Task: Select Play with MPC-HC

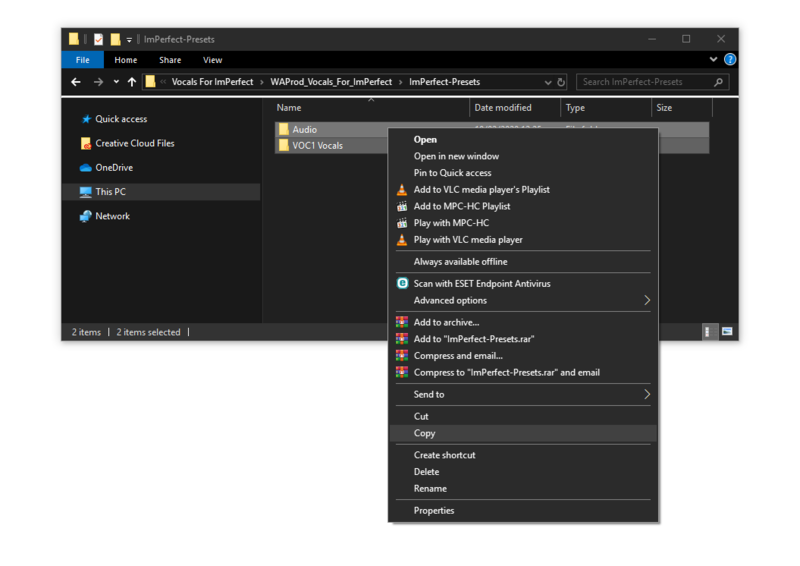Action: (x=451, y=223)
